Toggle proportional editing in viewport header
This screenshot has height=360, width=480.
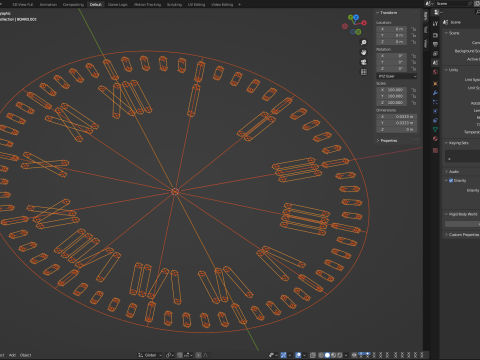198,355
